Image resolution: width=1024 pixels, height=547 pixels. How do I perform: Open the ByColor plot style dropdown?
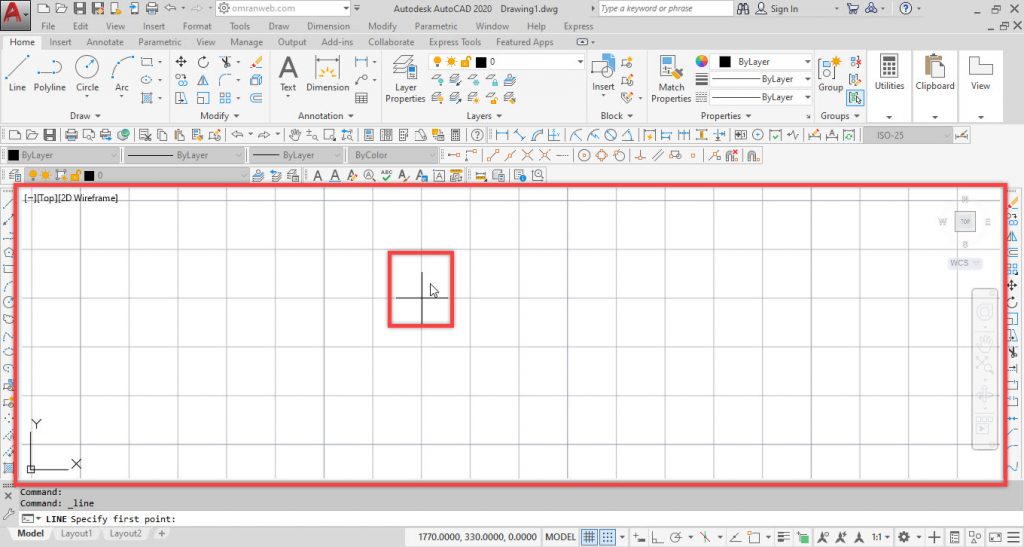click(x=391, y=156)
